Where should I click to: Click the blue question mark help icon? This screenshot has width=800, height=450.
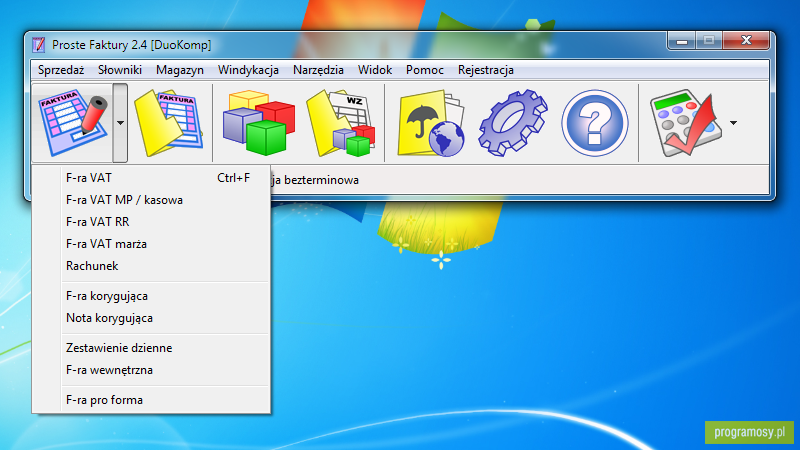pyautogui.click(x=594, y=123)
